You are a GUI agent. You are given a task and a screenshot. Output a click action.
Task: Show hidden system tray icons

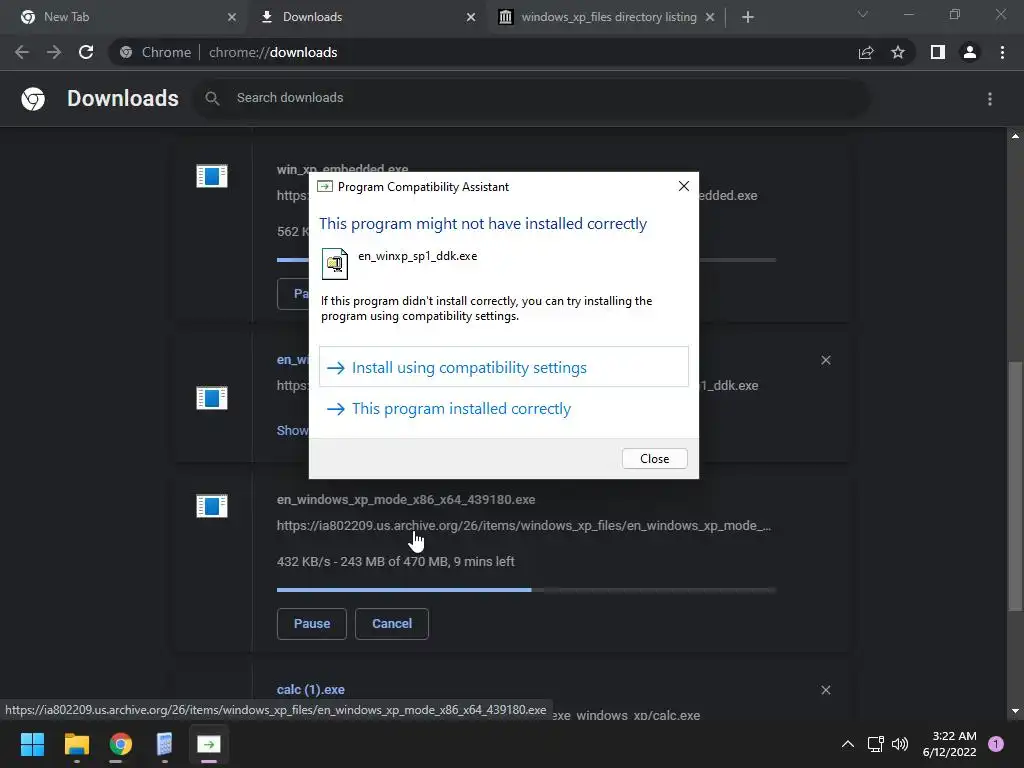pyautogui.click(x=848, y=744)
